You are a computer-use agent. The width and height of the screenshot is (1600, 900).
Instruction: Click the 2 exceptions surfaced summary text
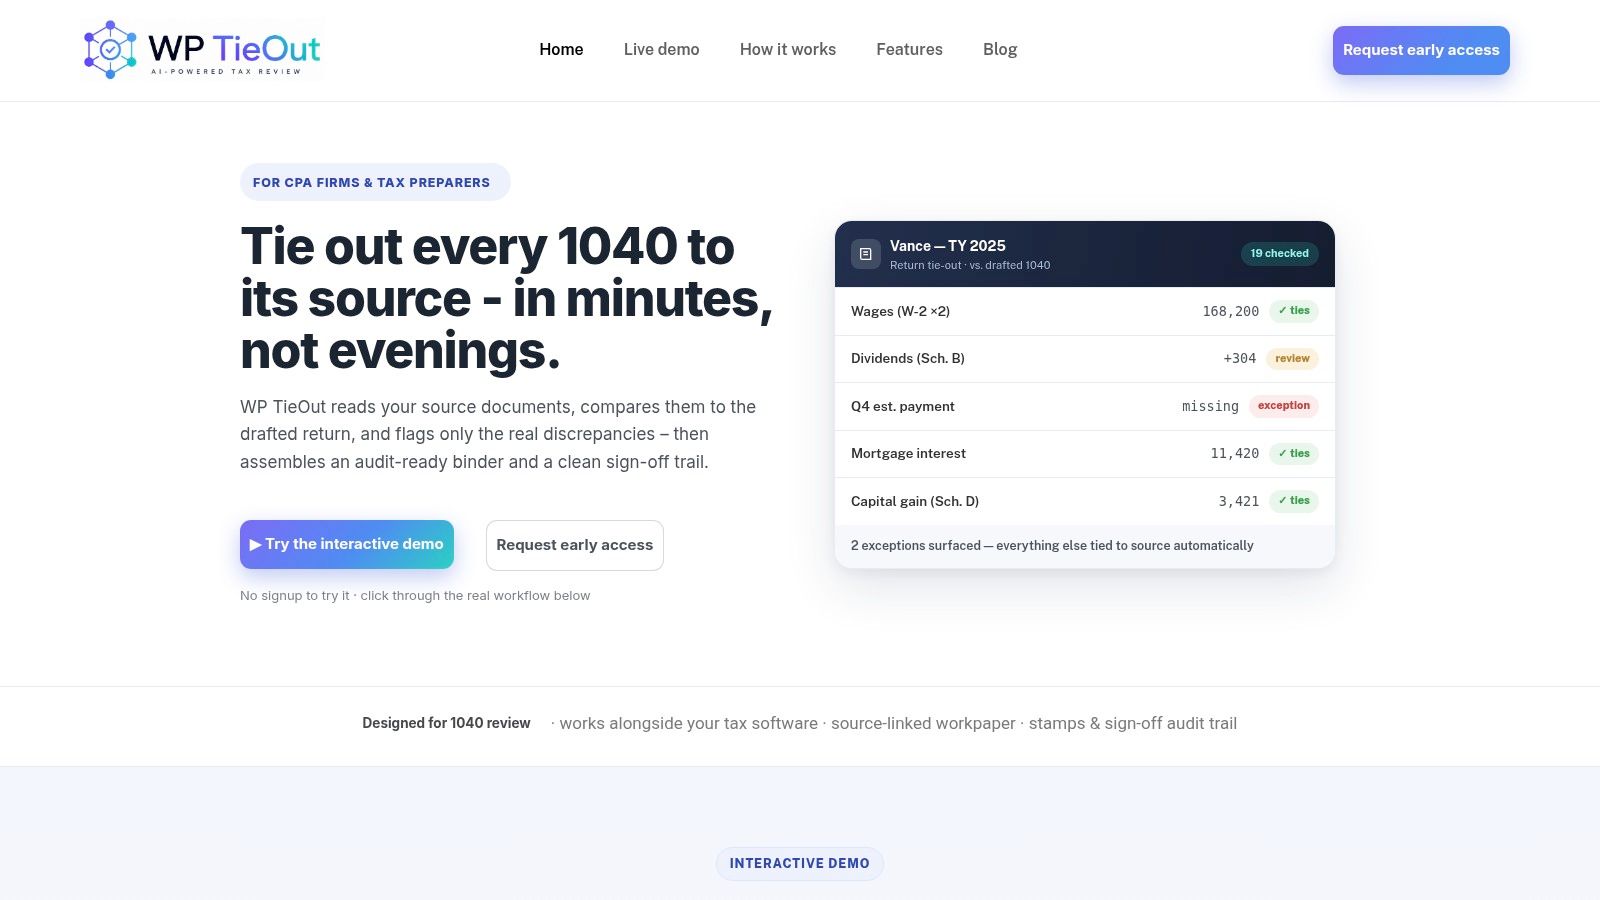[x=1052, y=545]
